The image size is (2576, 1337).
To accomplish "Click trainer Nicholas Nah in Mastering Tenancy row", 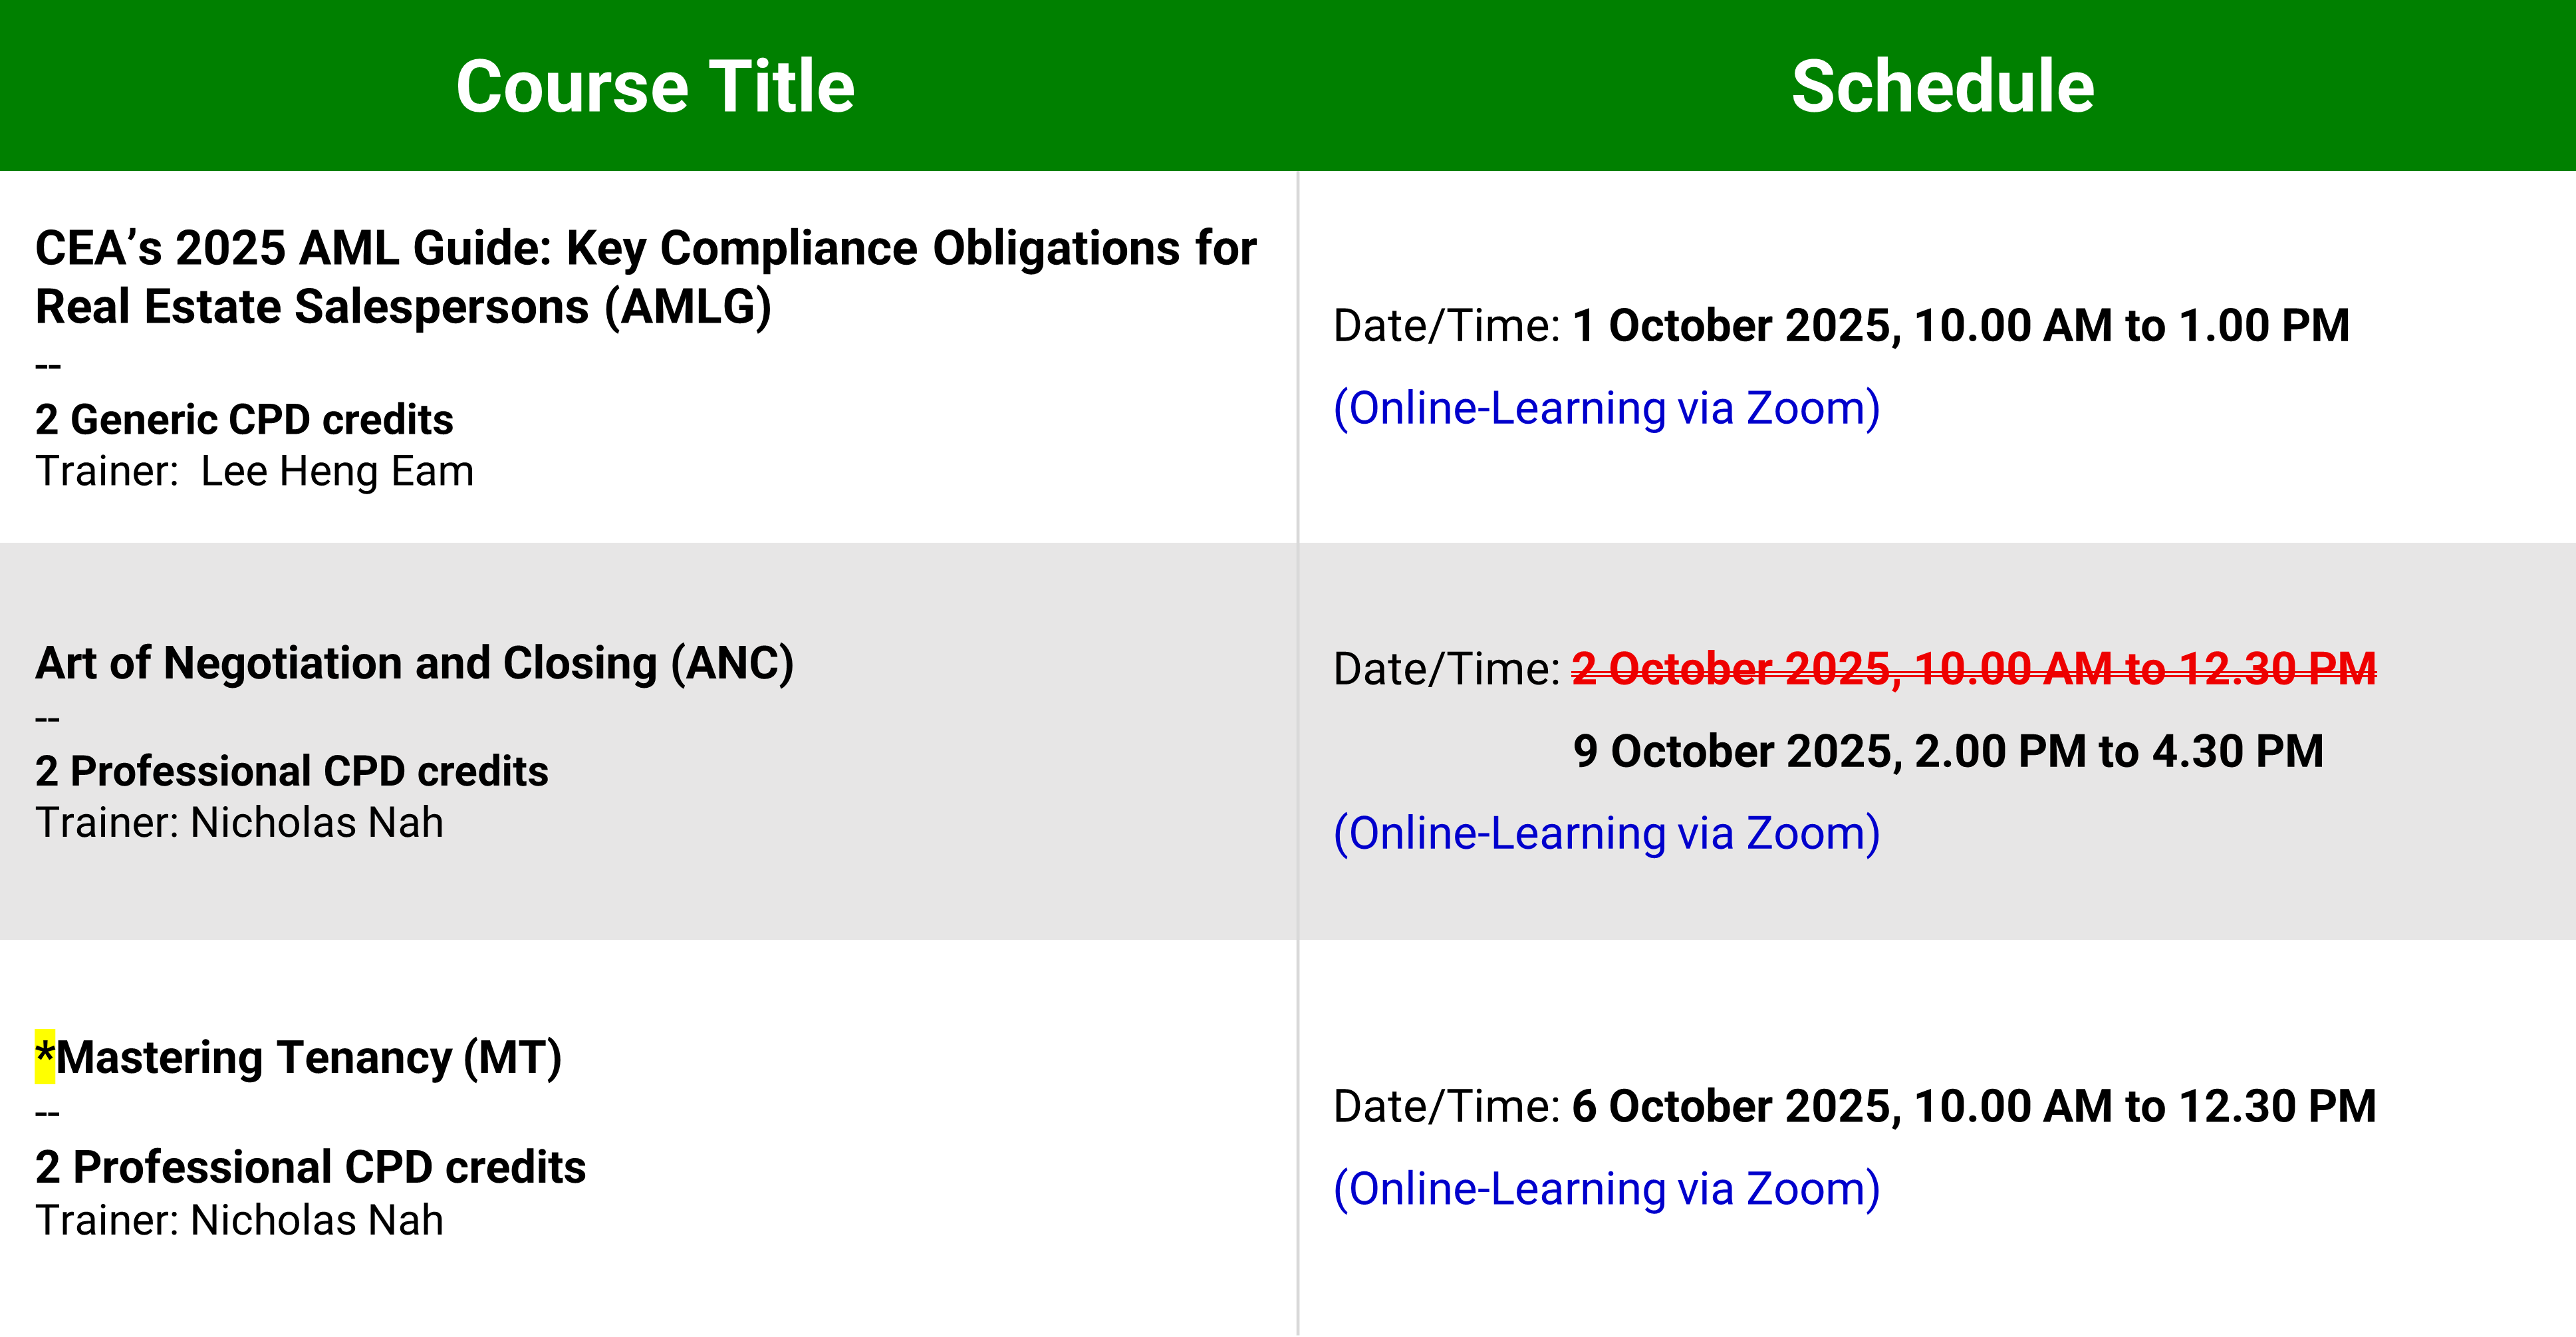I will (316, 1220).
